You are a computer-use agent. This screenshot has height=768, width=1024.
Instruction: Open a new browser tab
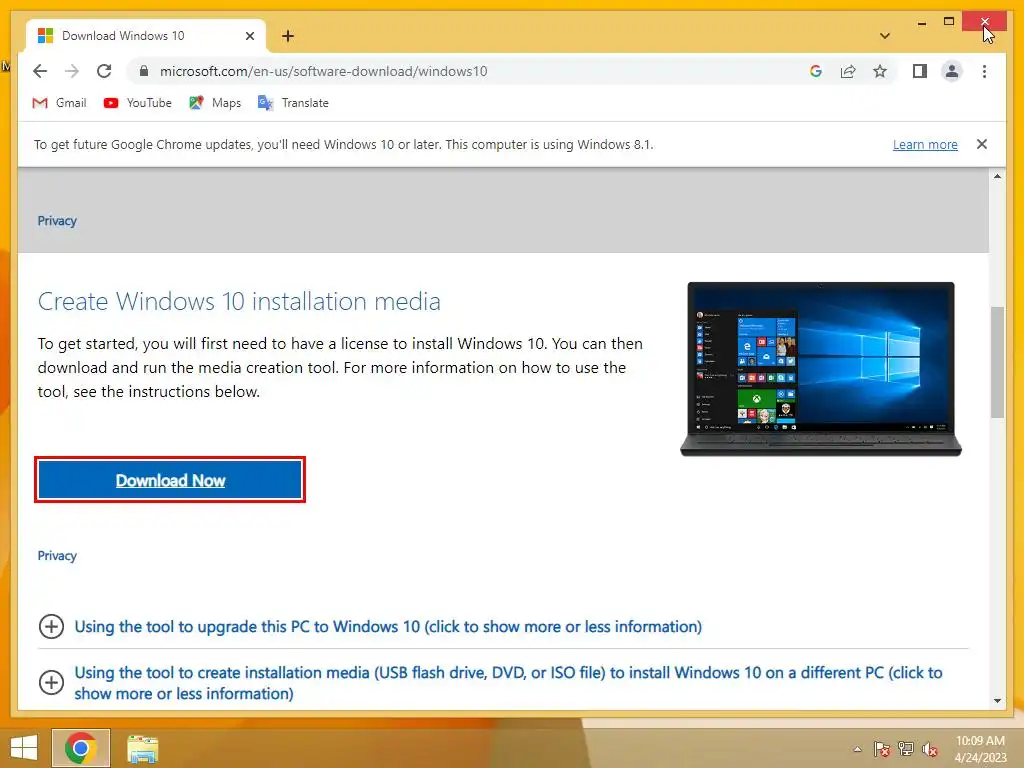pos(288,36)
